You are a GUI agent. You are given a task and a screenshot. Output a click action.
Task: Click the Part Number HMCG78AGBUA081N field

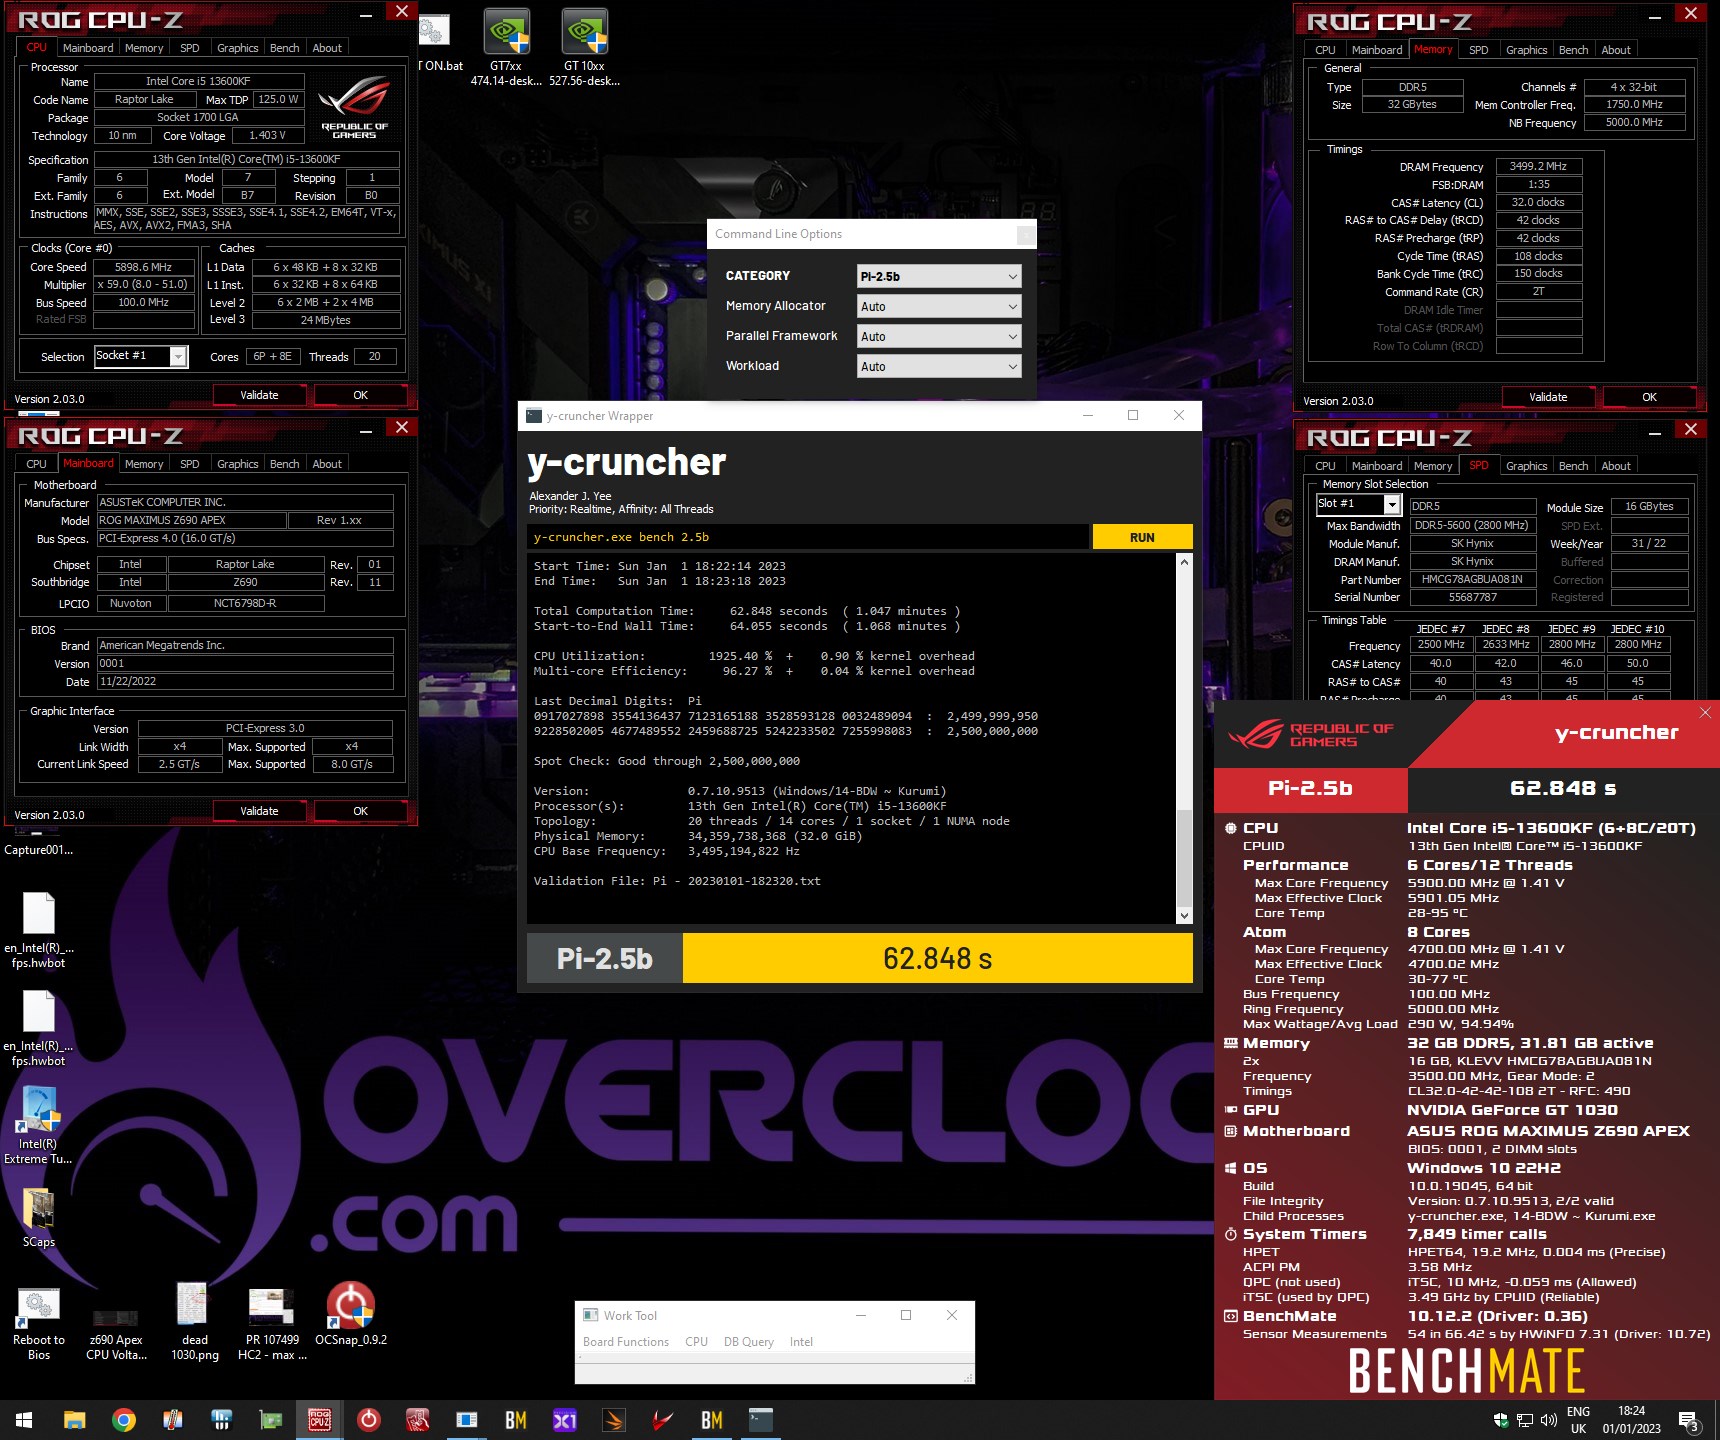coord(1472,579)
